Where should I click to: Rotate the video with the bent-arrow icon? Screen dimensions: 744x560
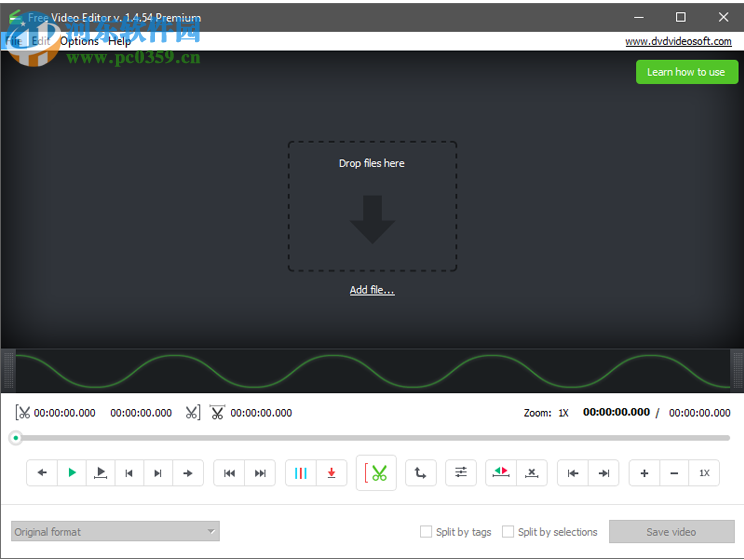click(420, 473)
